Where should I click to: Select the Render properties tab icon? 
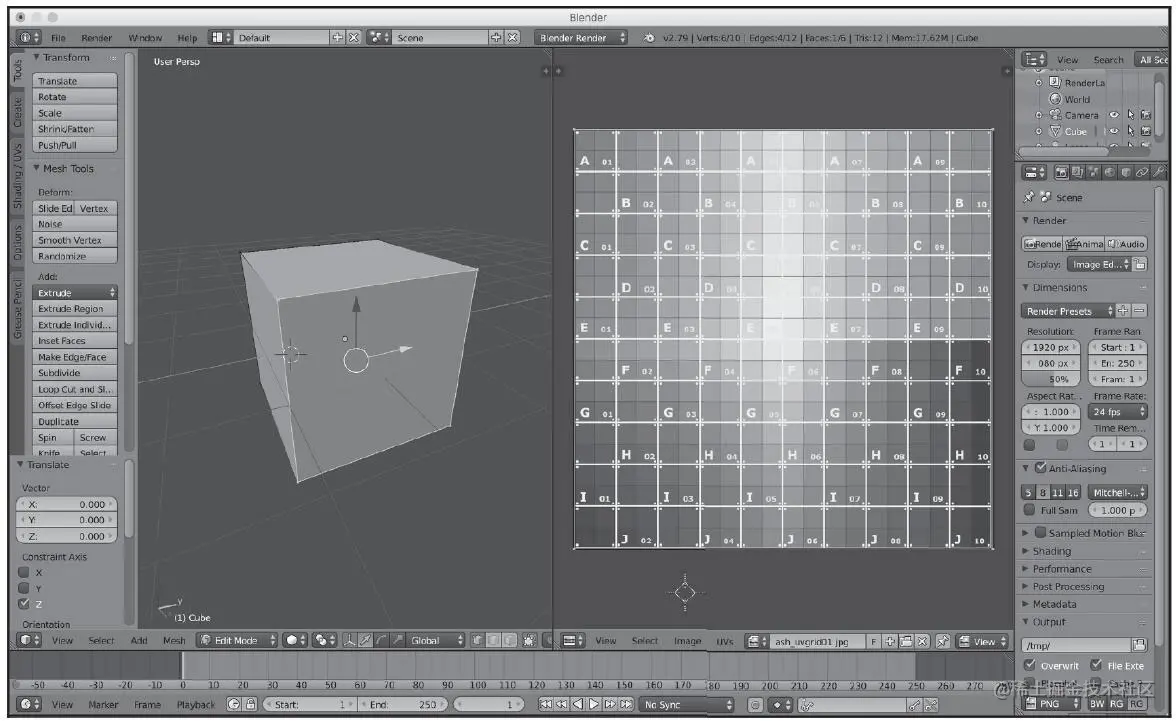point(1061,173)
